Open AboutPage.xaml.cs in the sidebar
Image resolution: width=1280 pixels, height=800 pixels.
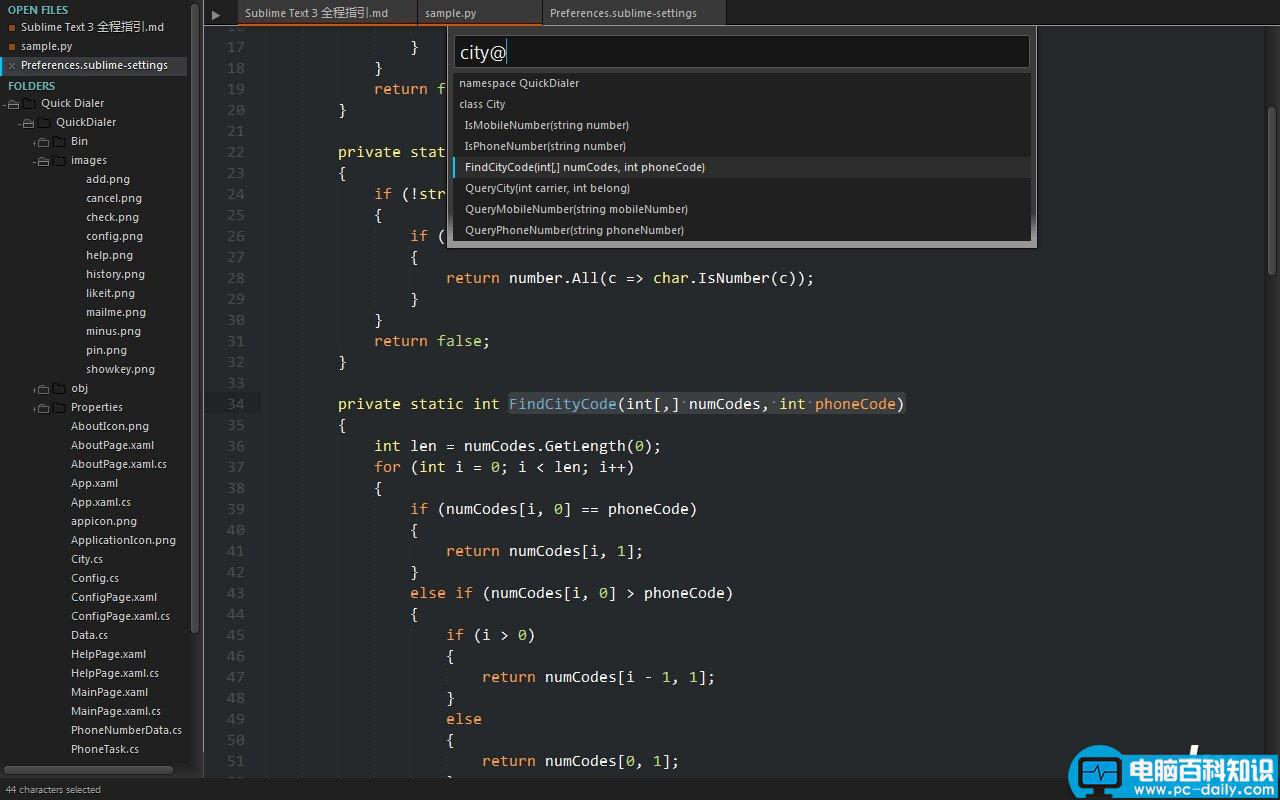[119, 465]
